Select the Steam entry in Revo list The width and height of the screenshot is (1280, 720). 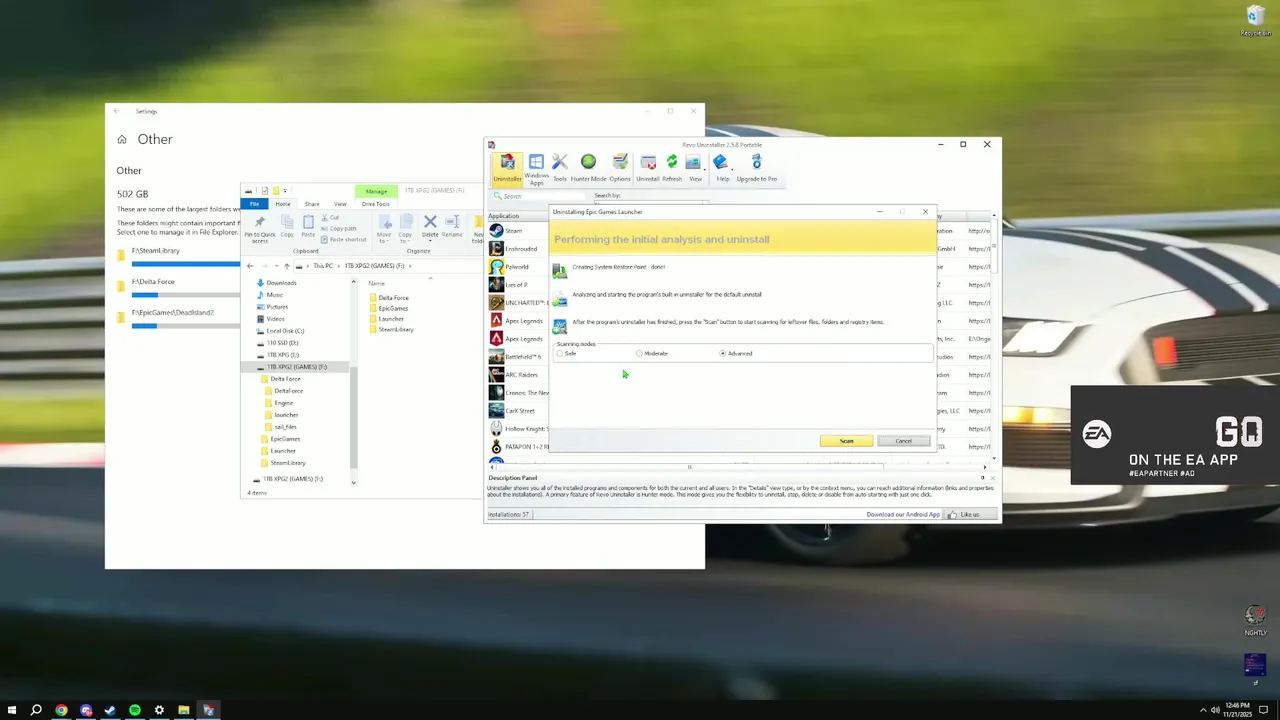(x=517, y=231)
